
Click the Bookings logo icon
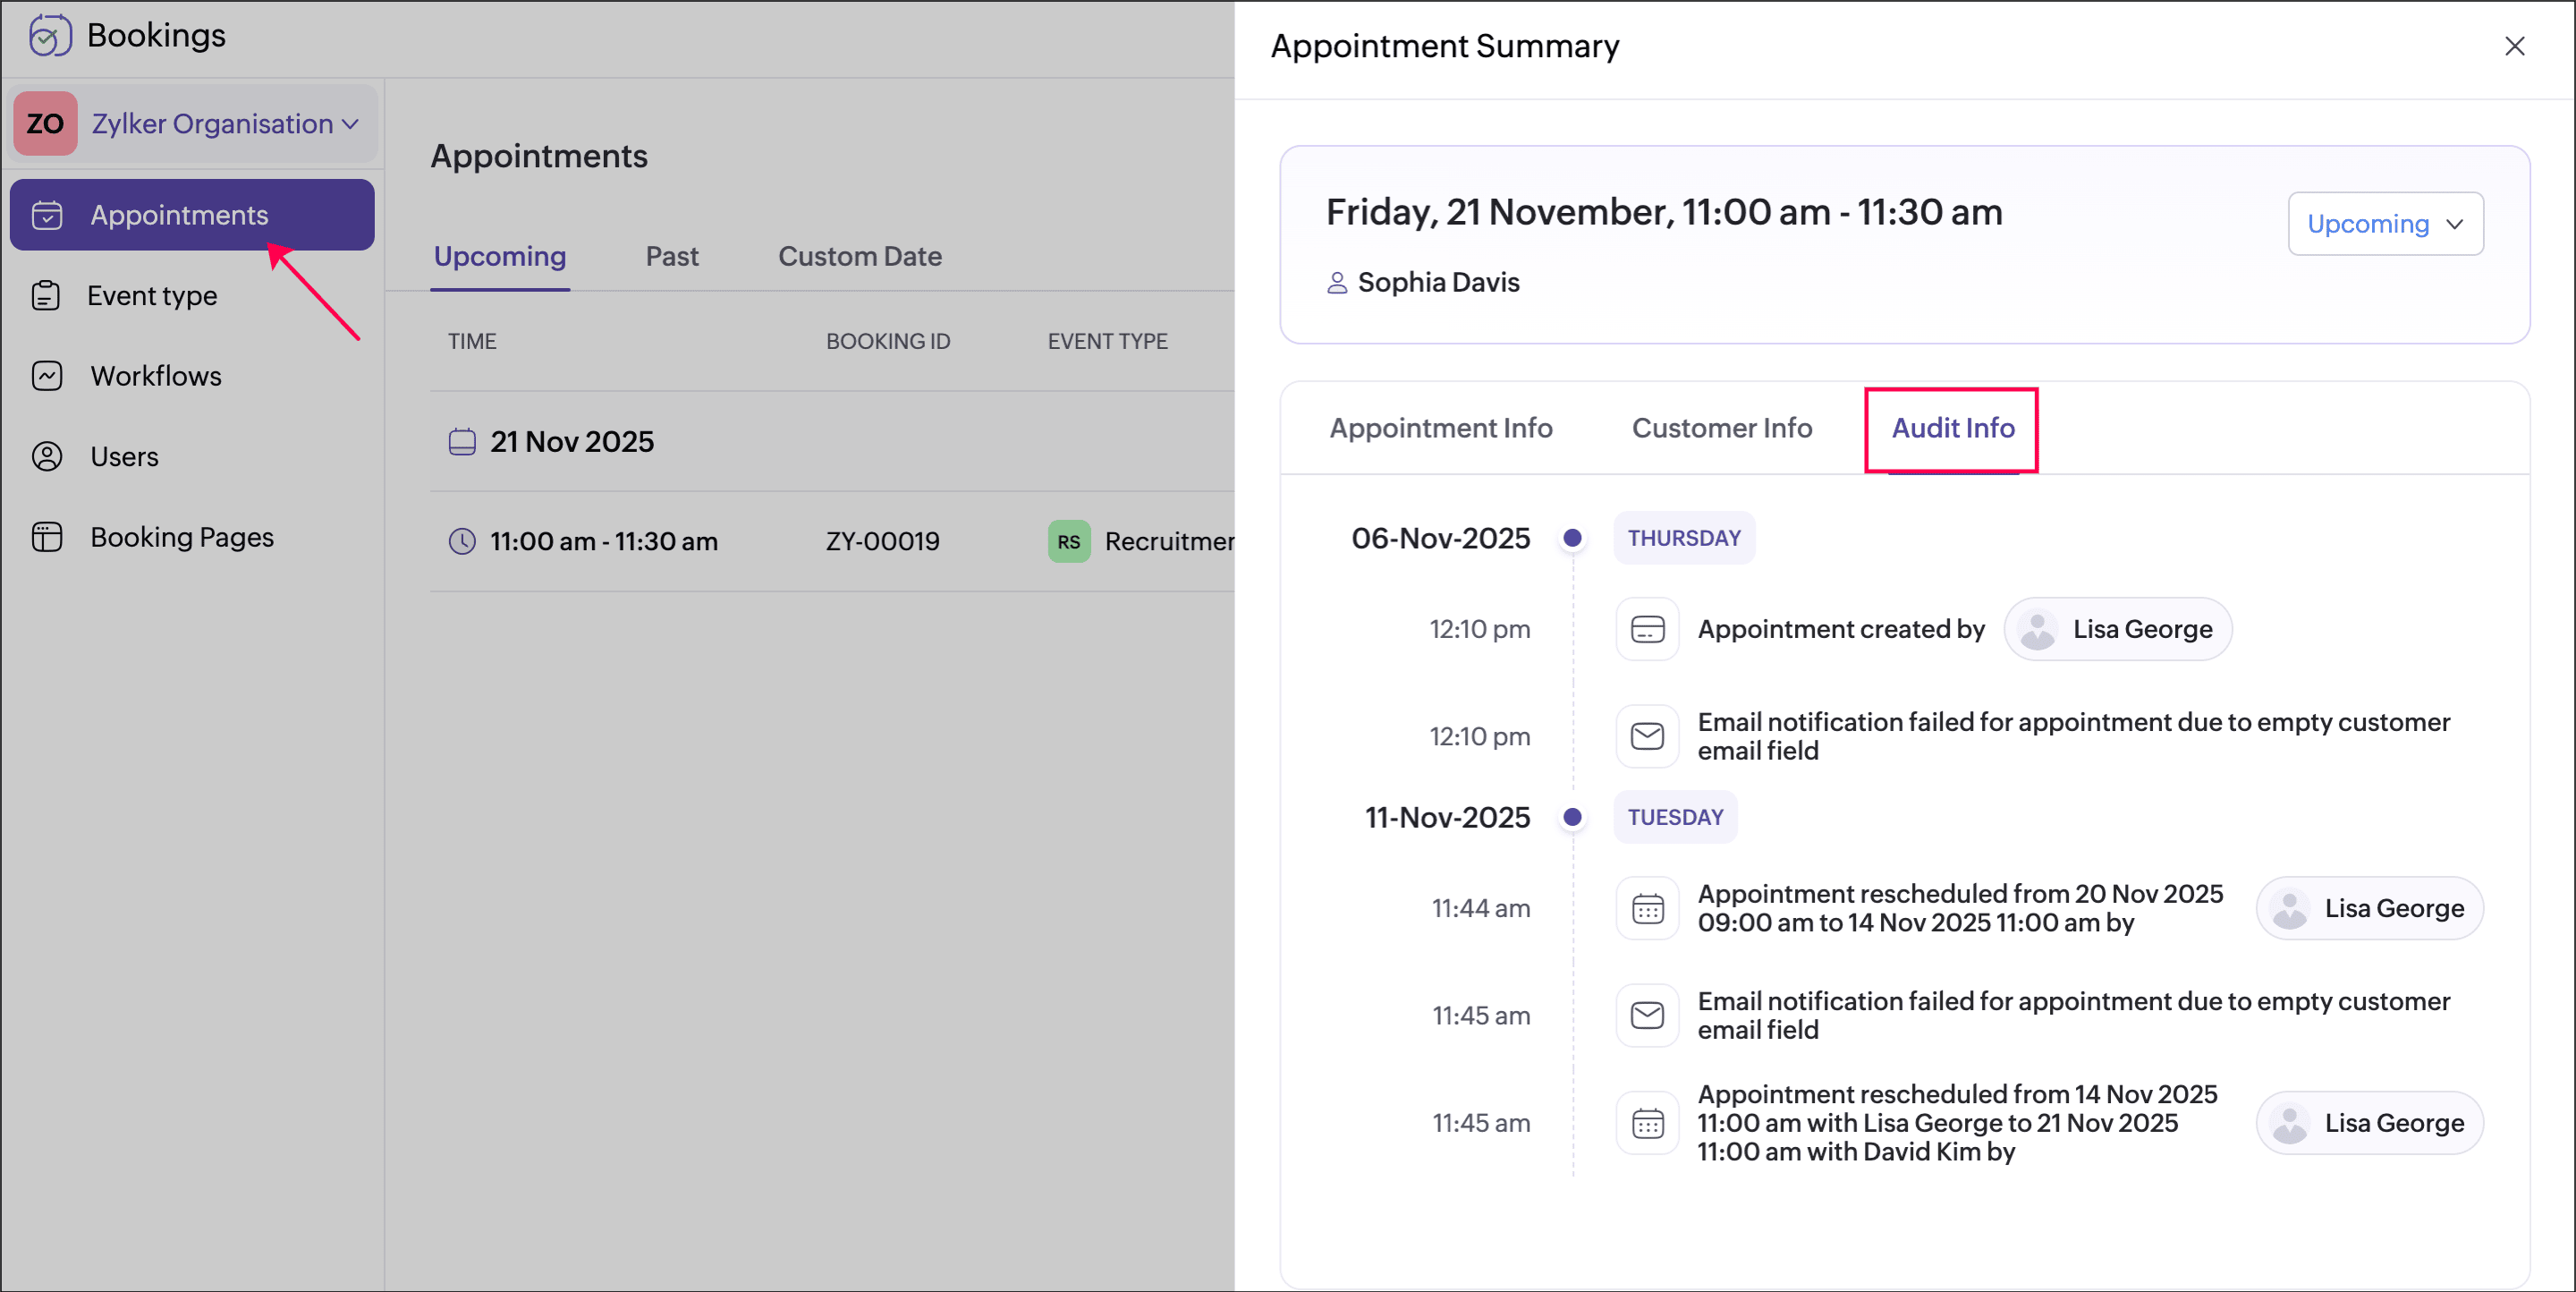point(49,36)
